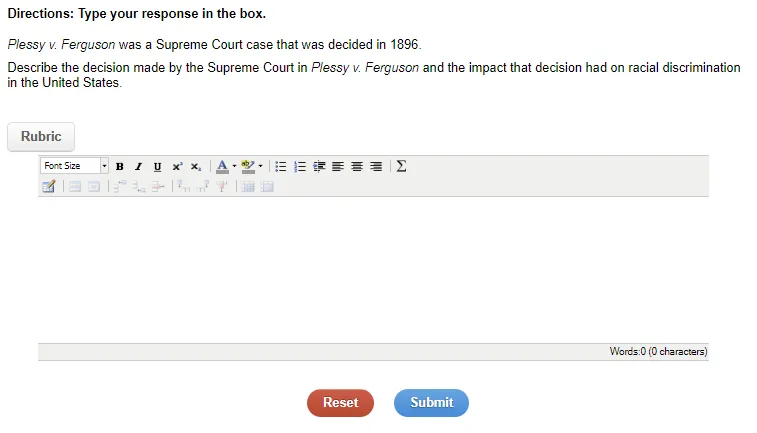Open the Font Size dropdown
This screenshot has width=757, height=433.
click(x=74, y=166)
